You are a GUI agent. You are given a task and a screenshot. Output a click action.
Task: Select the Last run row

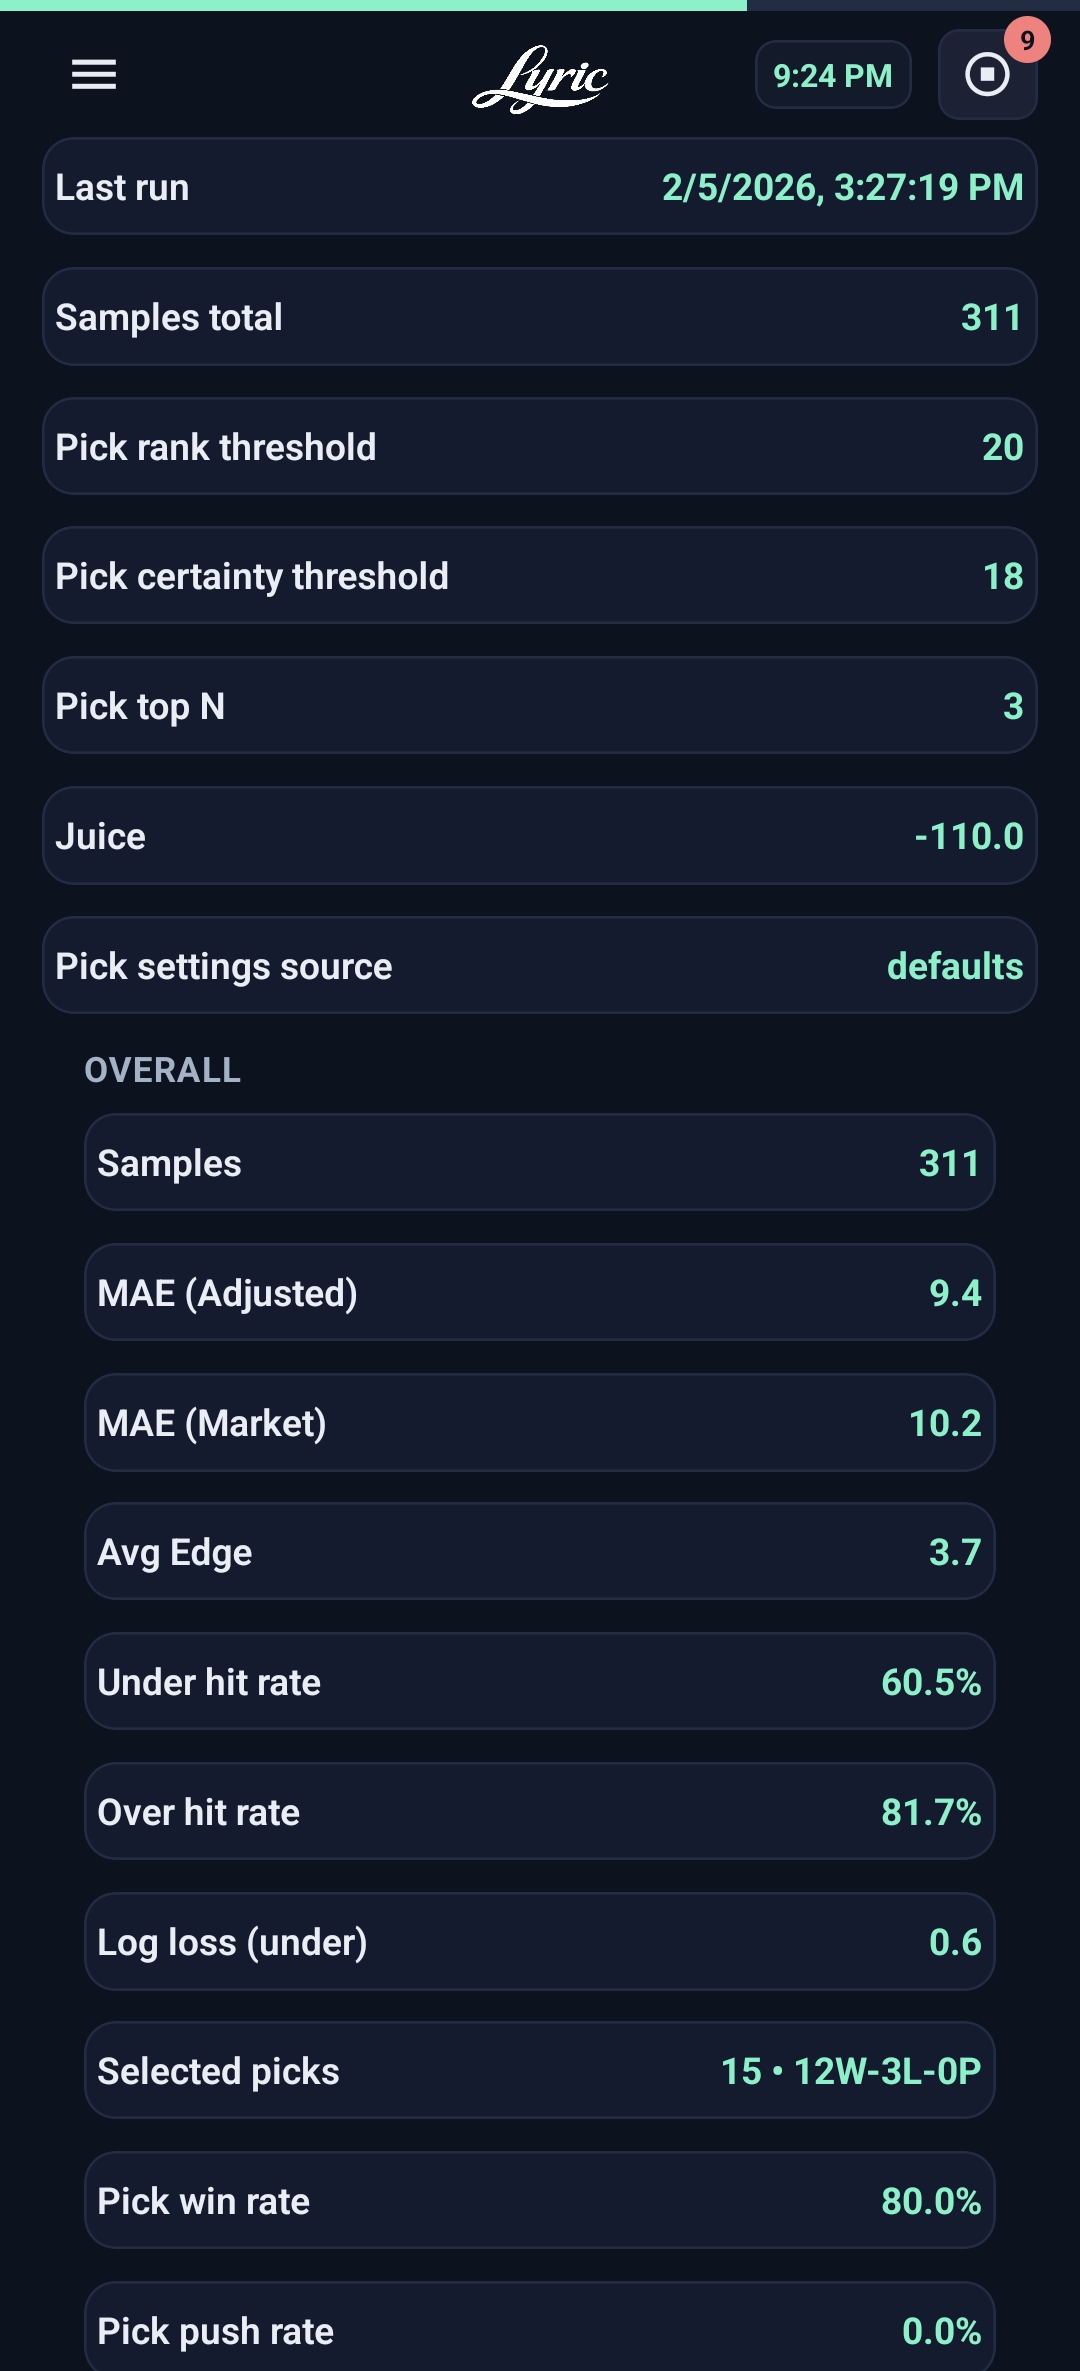click(540, 186)
